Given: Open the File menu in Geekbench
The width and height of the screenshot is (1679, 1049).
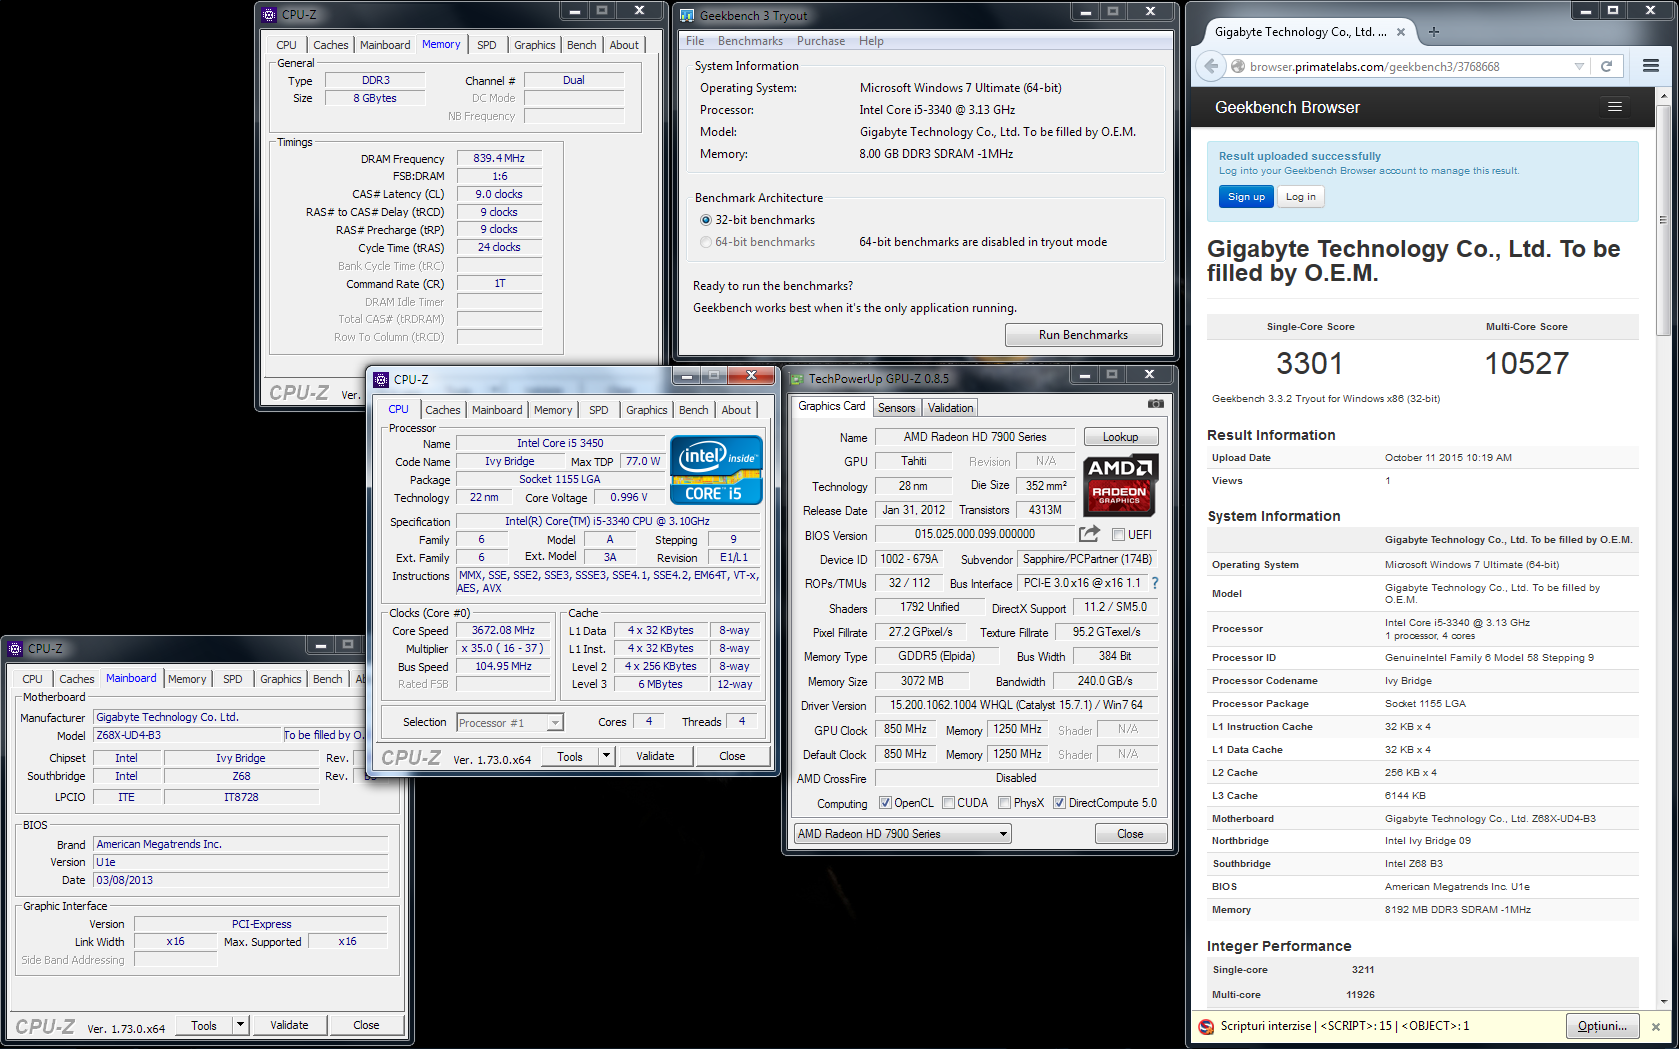Looking at the screenshot, I should [695, 41].
